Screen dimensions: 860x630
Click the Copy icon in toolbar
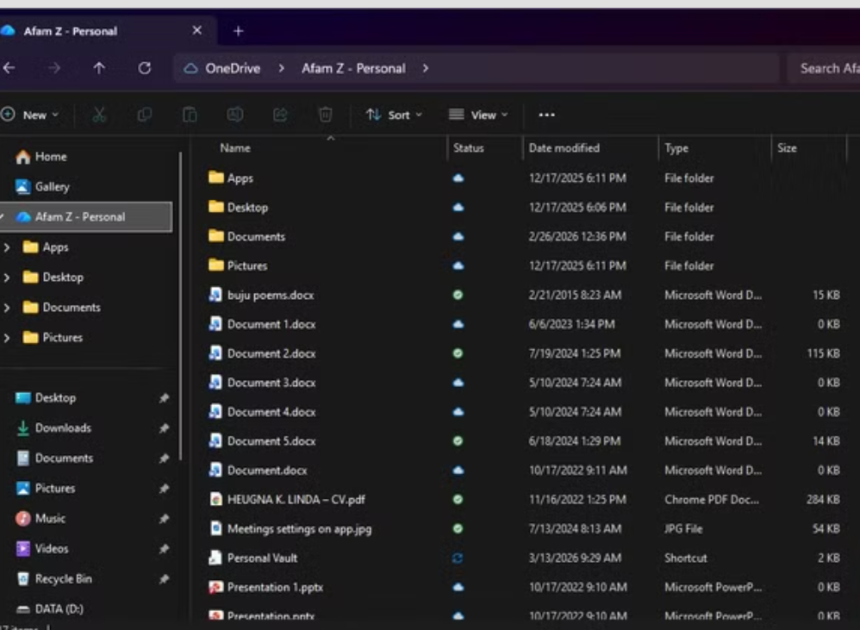(x=145, y=115)
